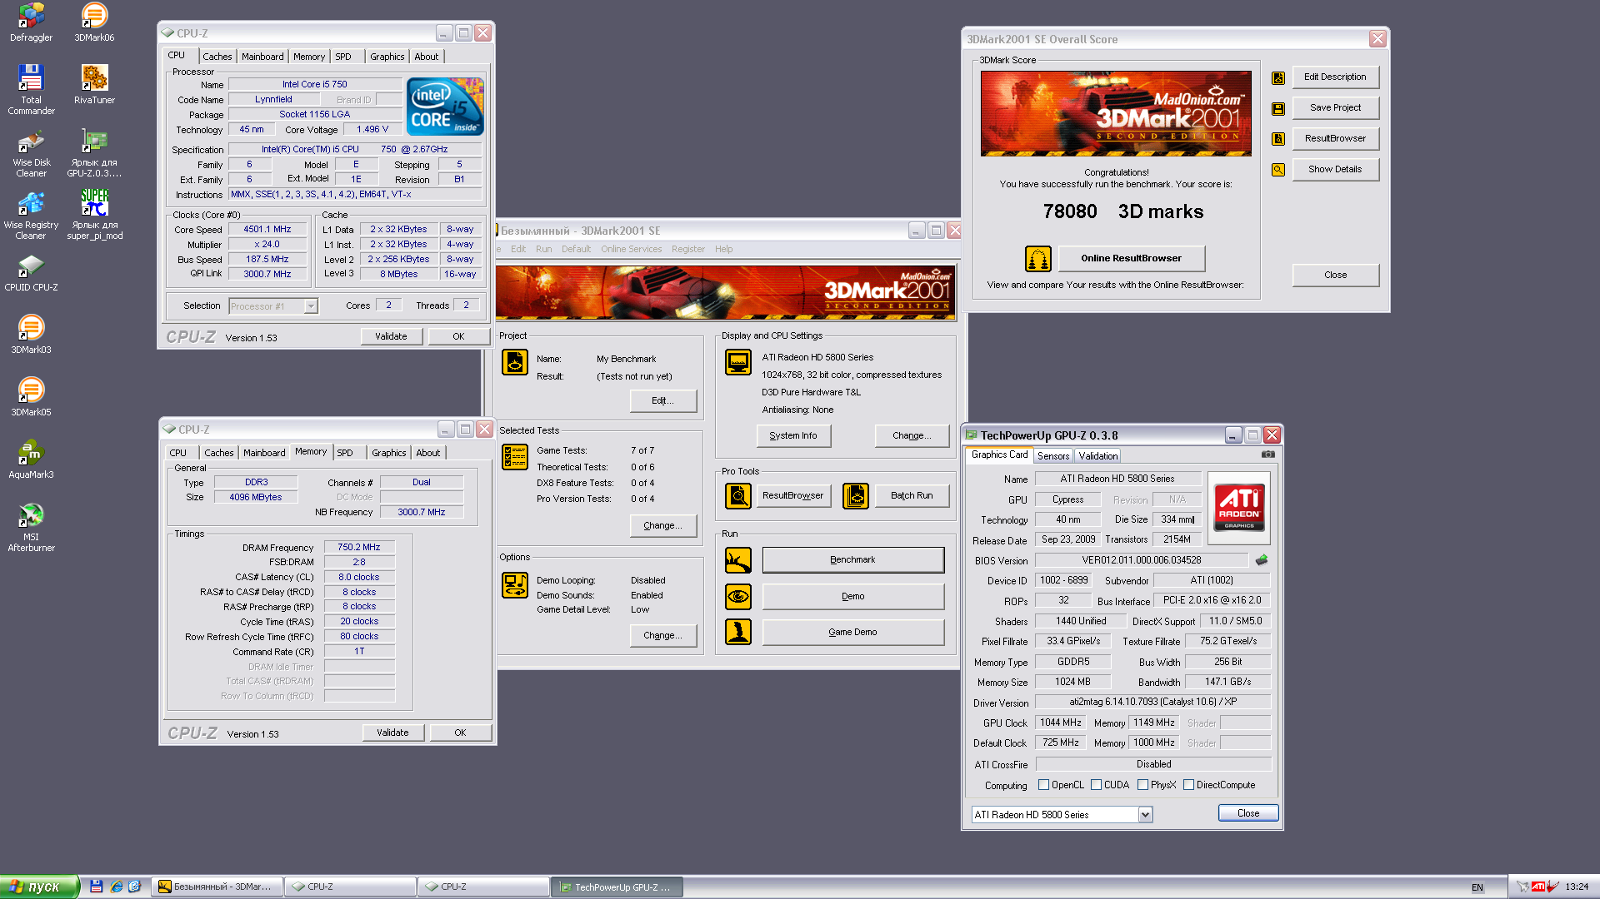Click the Internet Explorer quick launch icon
1600x899 pixels.
click(x=116, y=887)
